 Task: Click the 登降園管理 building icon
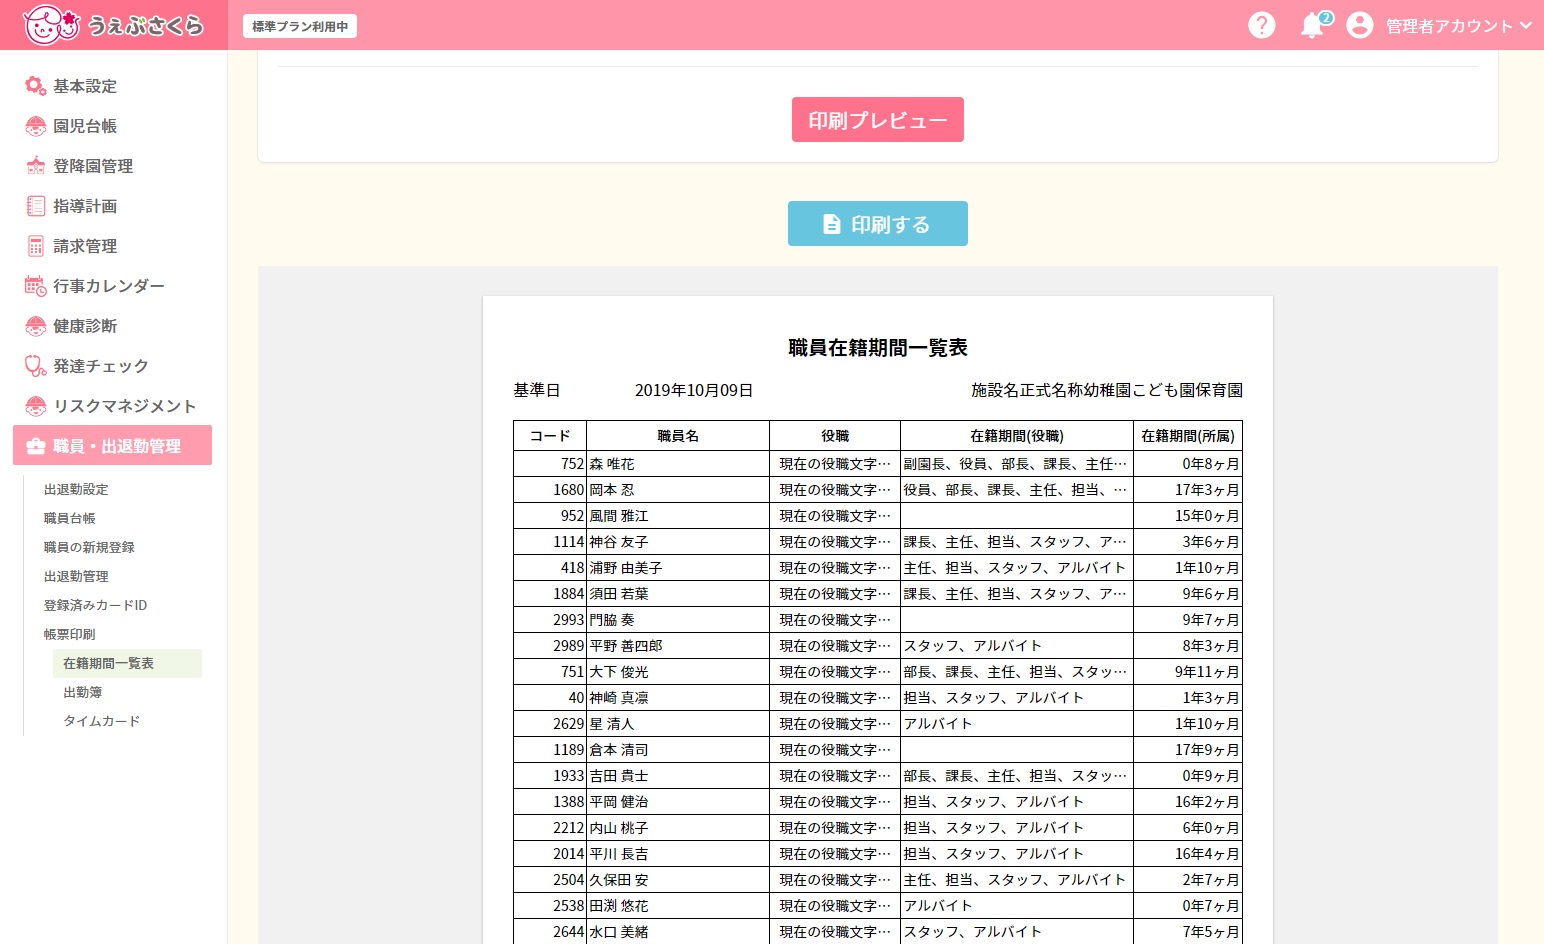36,166
